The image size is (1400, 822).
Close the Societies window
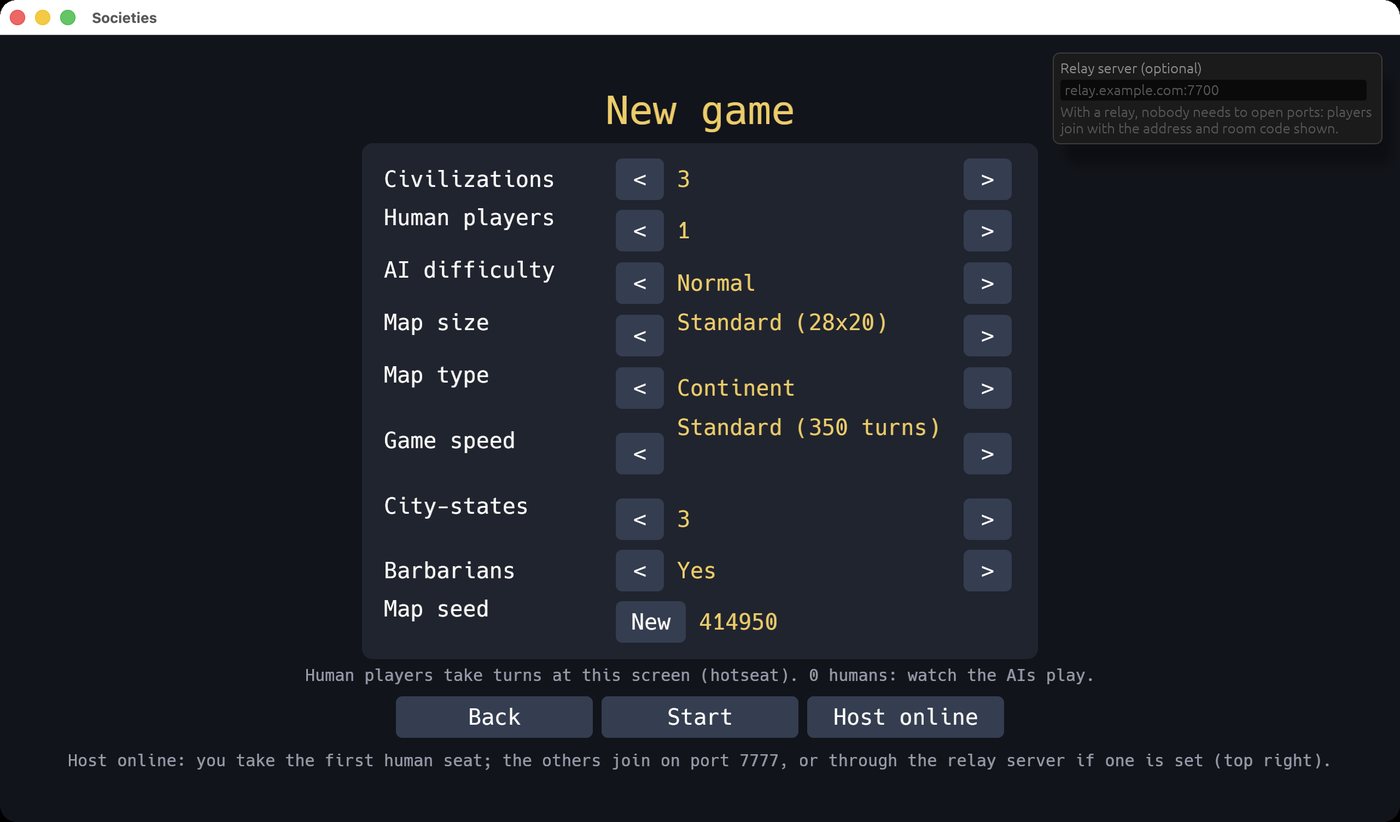click(x=17, y=18)
